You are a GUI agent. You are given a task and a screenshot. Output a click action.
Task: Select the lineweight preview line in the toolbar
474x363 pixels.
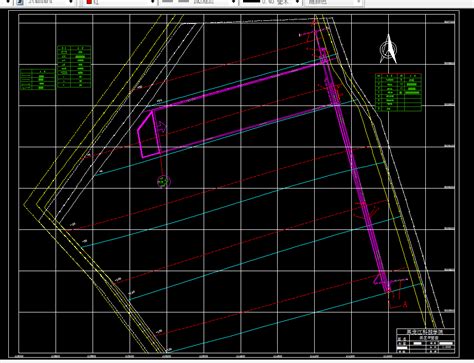click(x=251, y=2)
